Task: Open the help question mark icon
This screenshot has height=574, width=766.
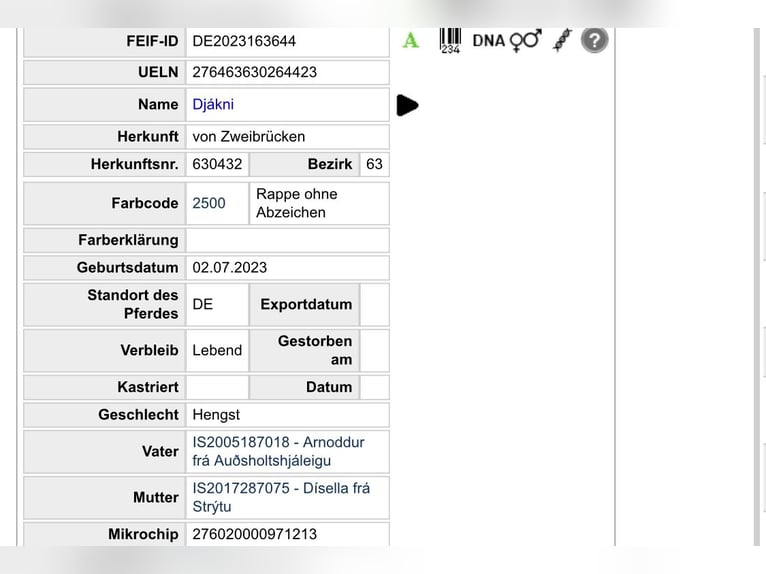Action: click(x=595, y=41)
